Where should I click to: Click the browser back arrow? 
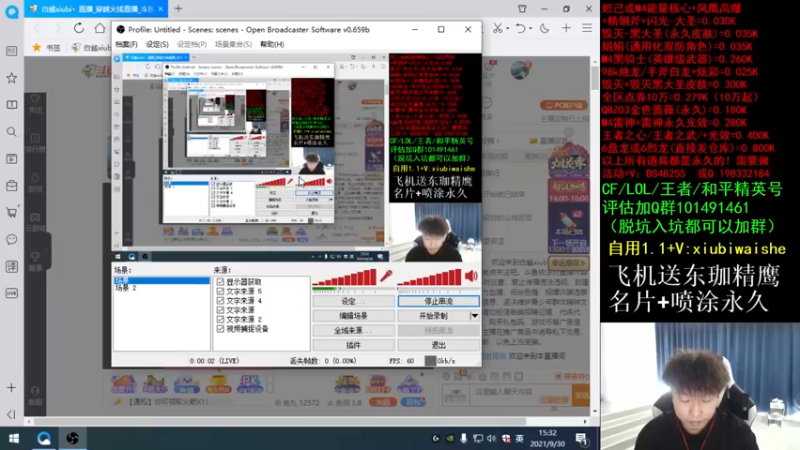pyautogui.click(x=37, y=28)
